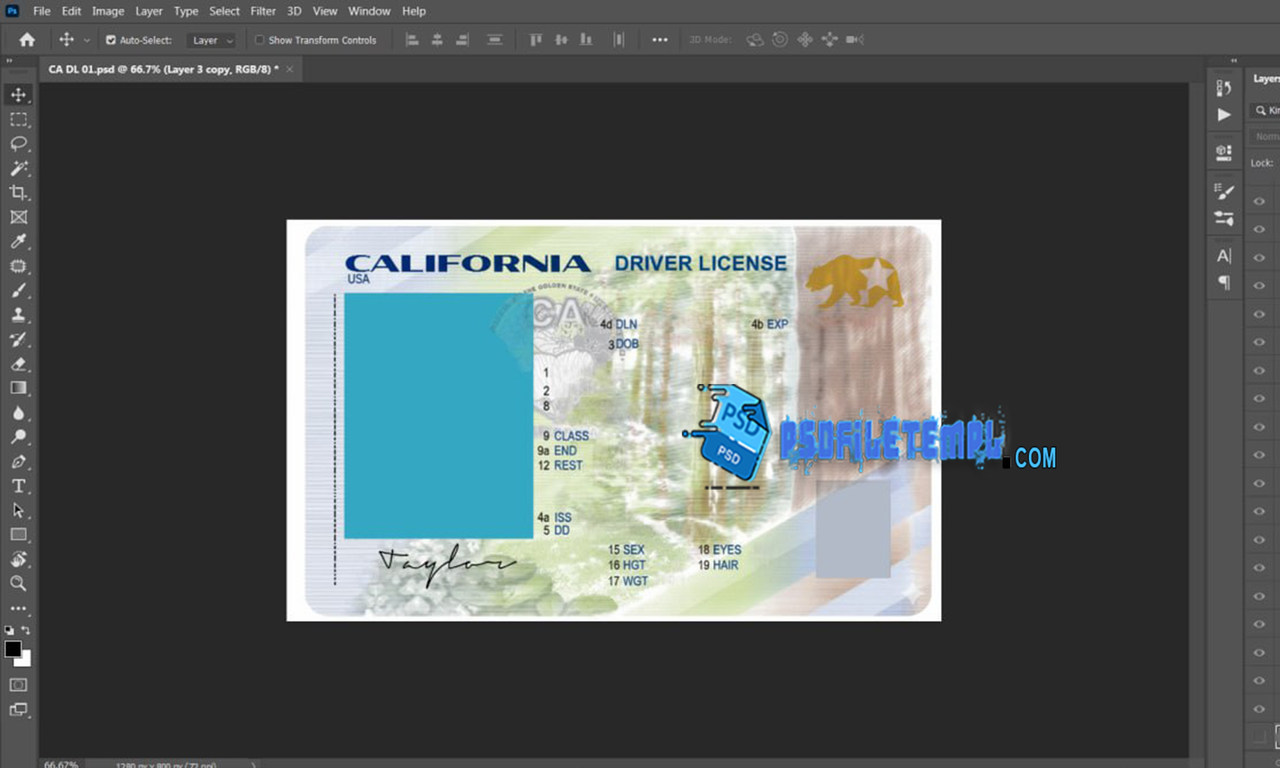Open more align options three-dots button
The height and width of the screenshot is (768, 1280).
pos(660,40)
